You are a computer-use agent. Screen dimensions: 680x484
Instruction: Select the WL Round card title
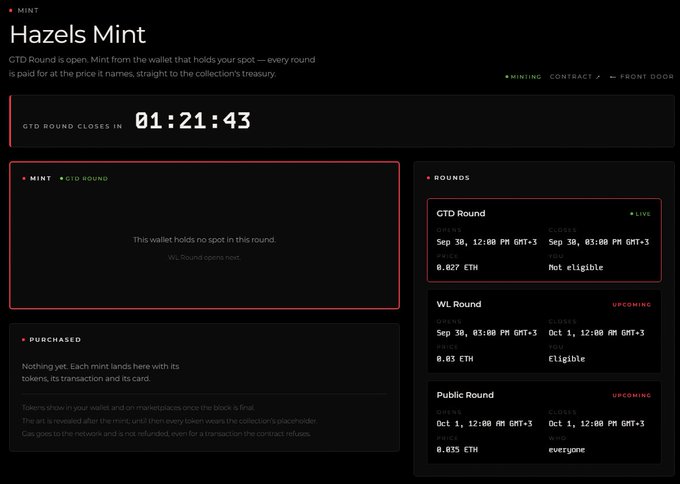pos(459,304)
